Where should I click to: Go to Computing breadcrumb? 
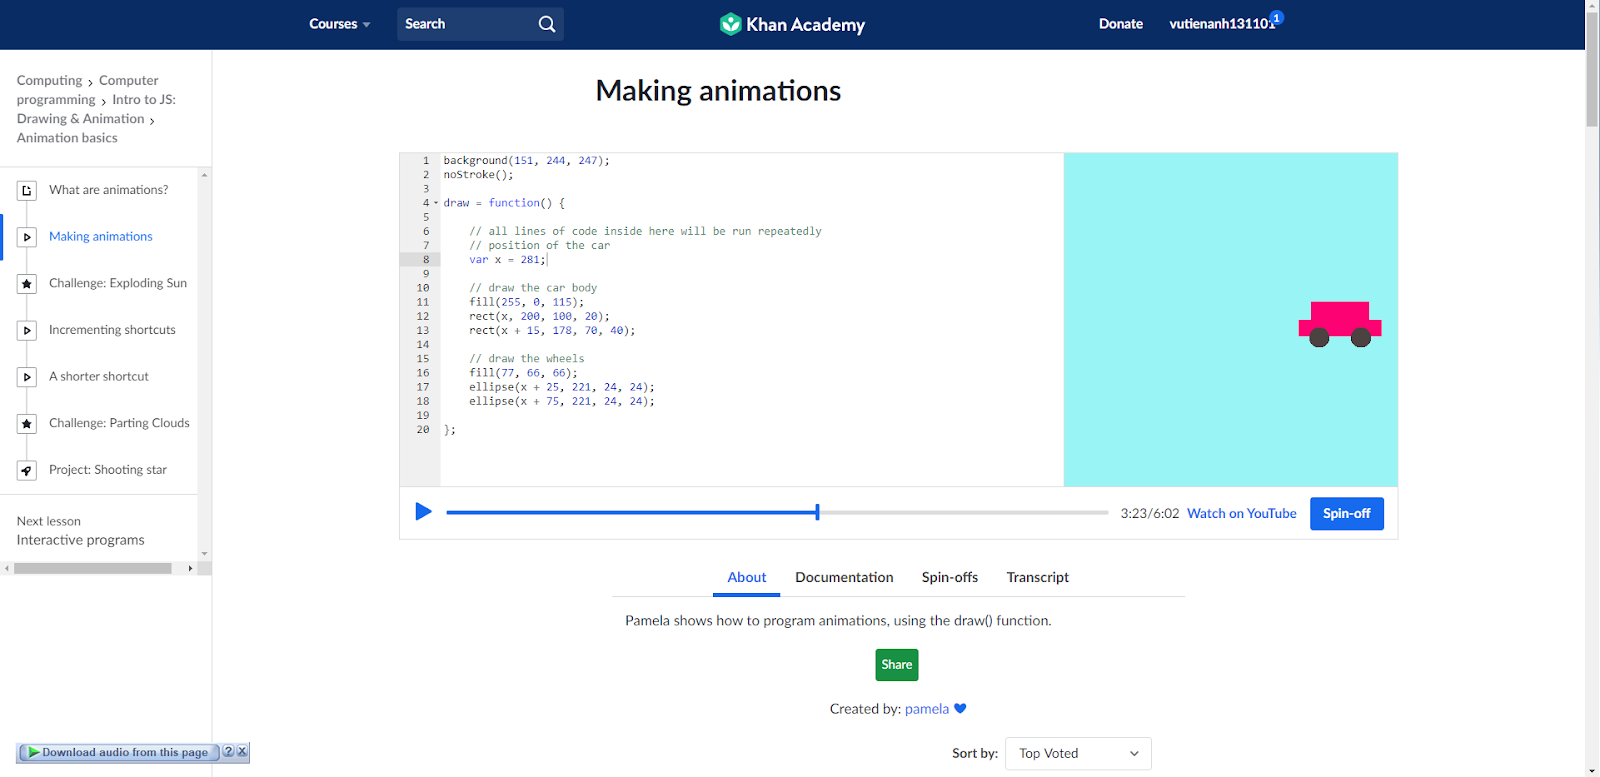point(49,80)
